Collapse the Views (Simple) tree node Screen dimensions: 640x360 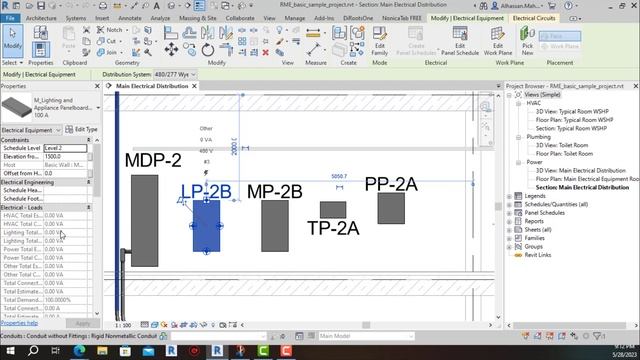tap(509, 95)
